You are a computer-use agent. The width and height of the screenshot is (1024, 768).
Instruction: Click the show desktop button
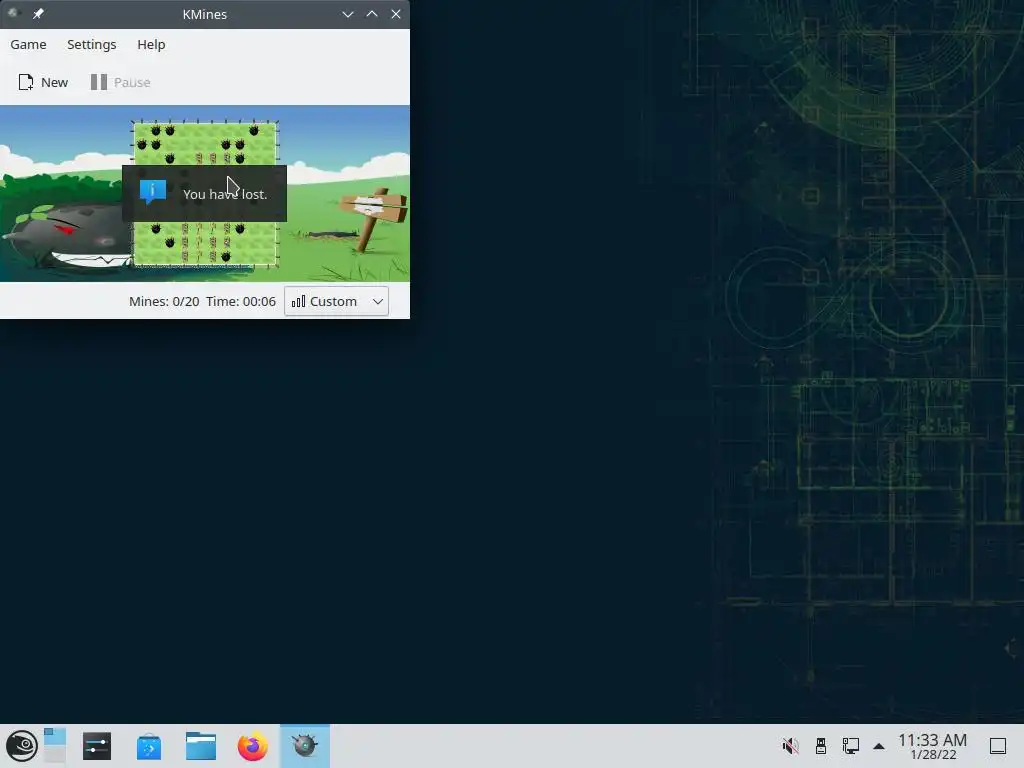tap(998, 746)
